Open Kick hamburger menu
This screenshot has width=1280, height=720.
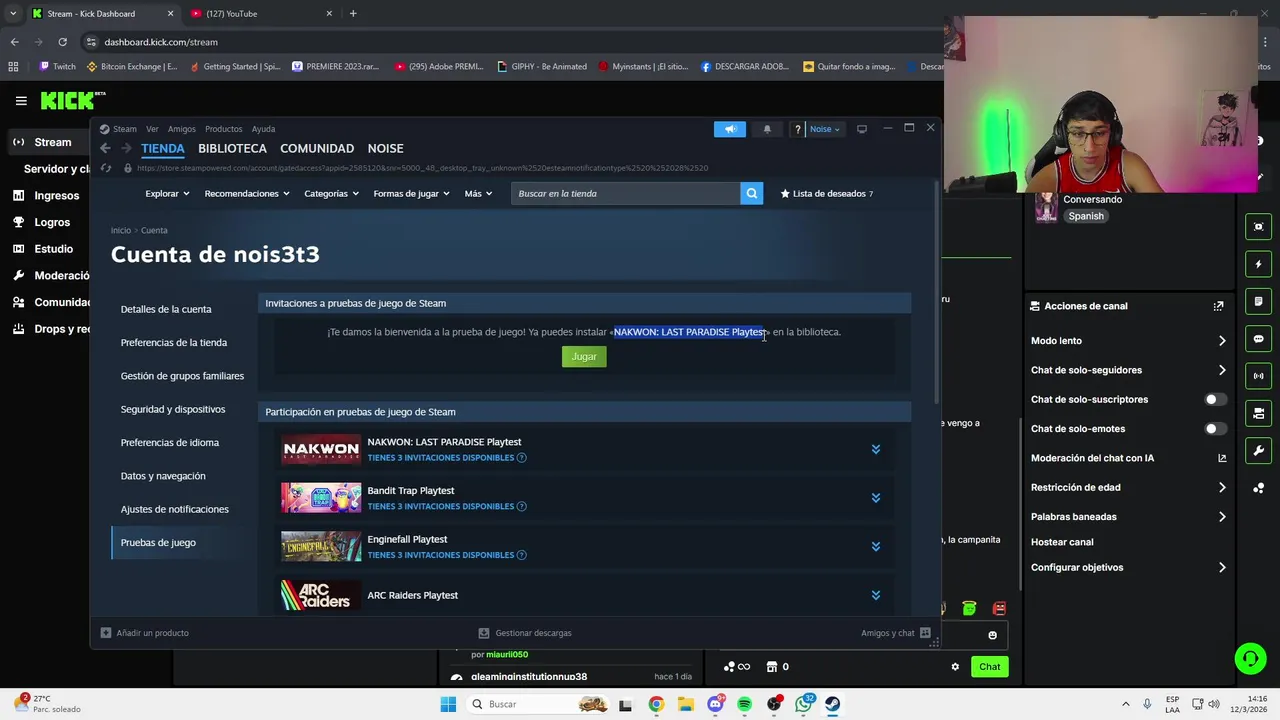pyautogui.click(x=21, y=100)
